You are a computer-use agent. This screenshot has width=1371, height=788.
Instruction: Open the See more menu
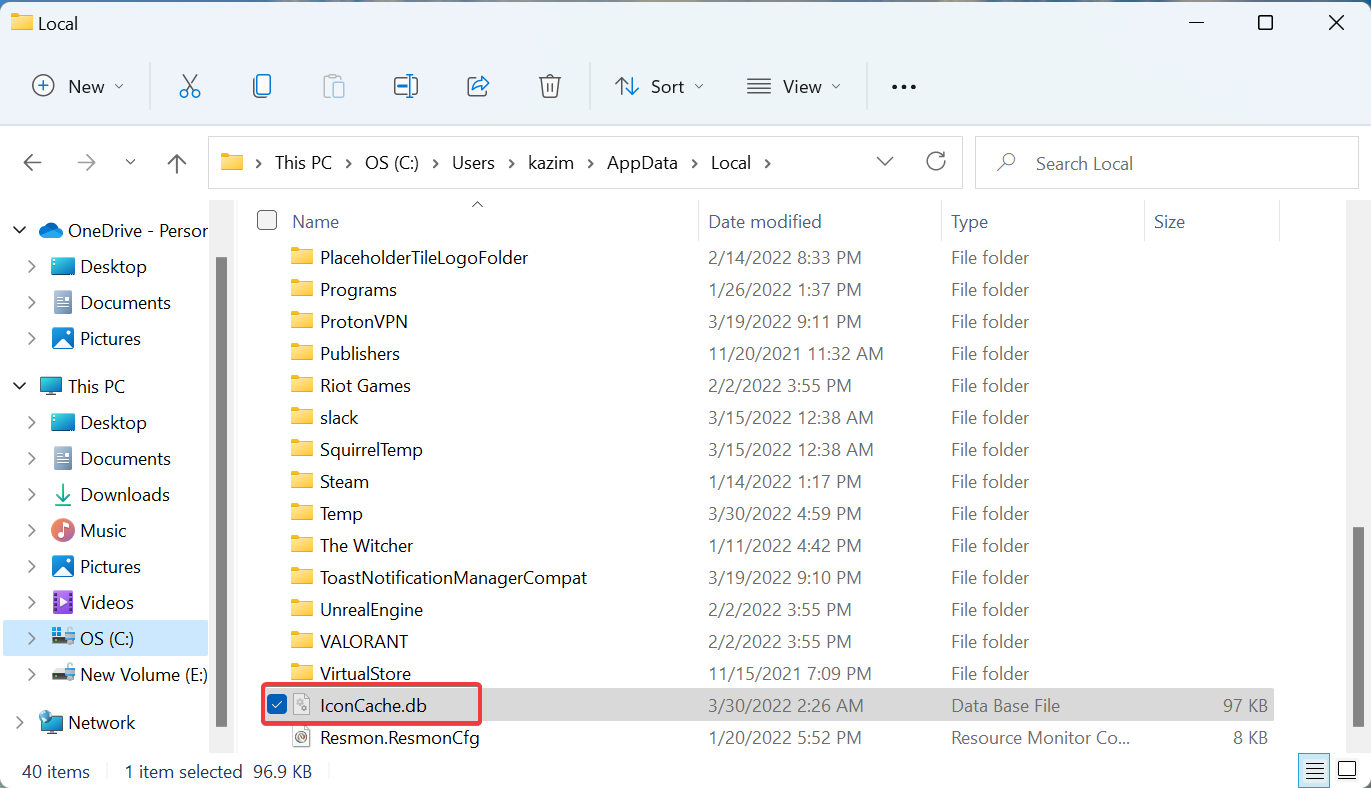[903, 86]
